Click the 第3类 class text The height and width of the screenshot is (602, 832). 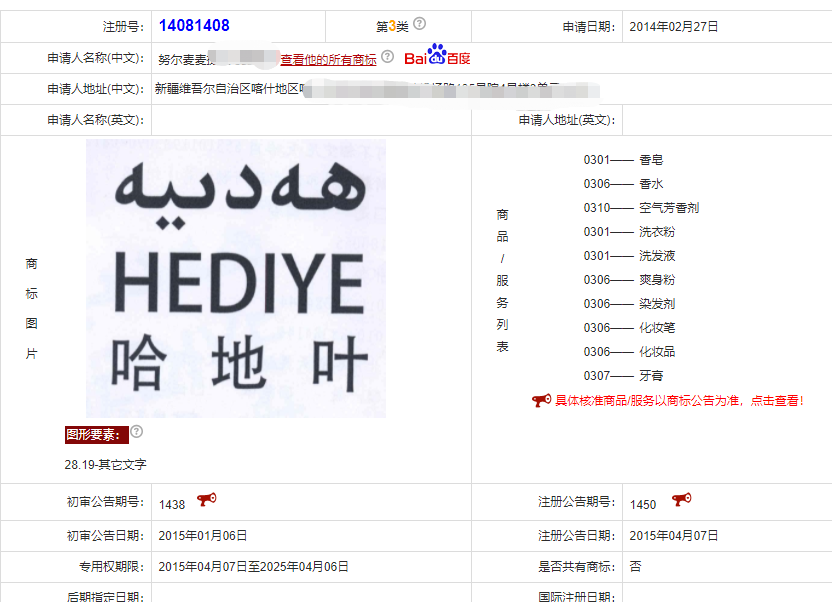coord(392,26)
